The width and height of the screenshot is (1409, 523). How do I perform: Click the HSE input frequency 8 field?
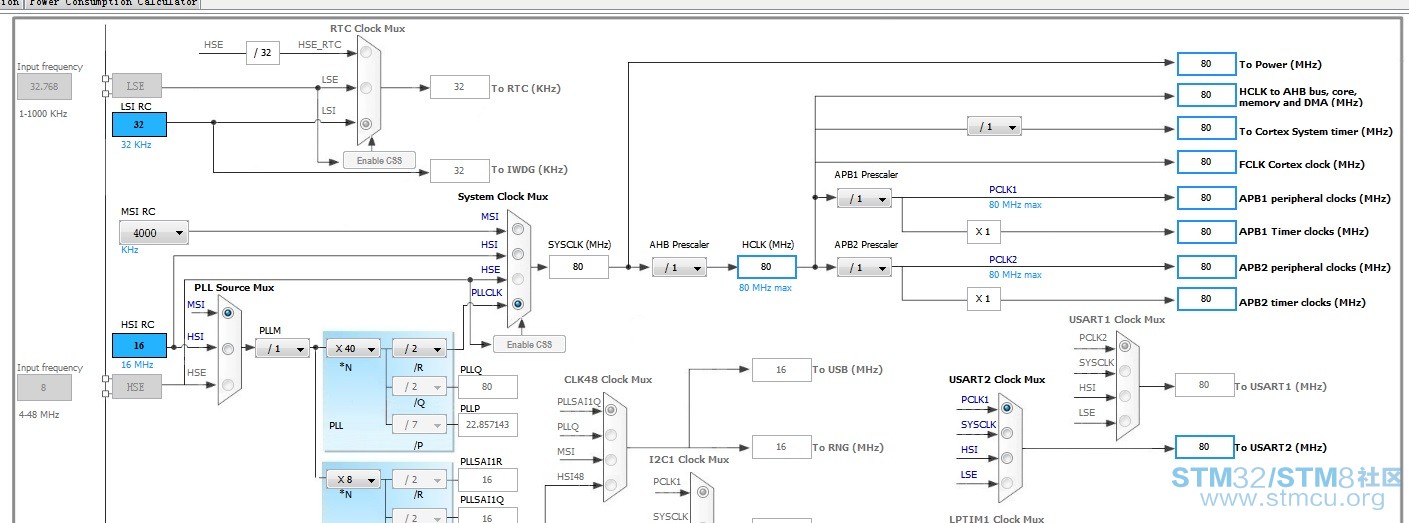tap(44, 387)
